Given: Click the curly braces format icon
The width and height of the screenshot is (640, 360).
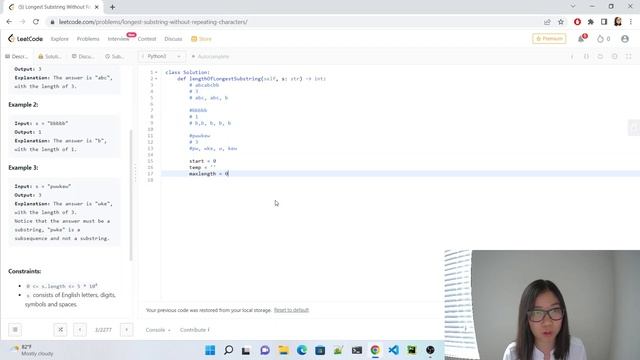Looking at the screenshot, I should 586,56.
